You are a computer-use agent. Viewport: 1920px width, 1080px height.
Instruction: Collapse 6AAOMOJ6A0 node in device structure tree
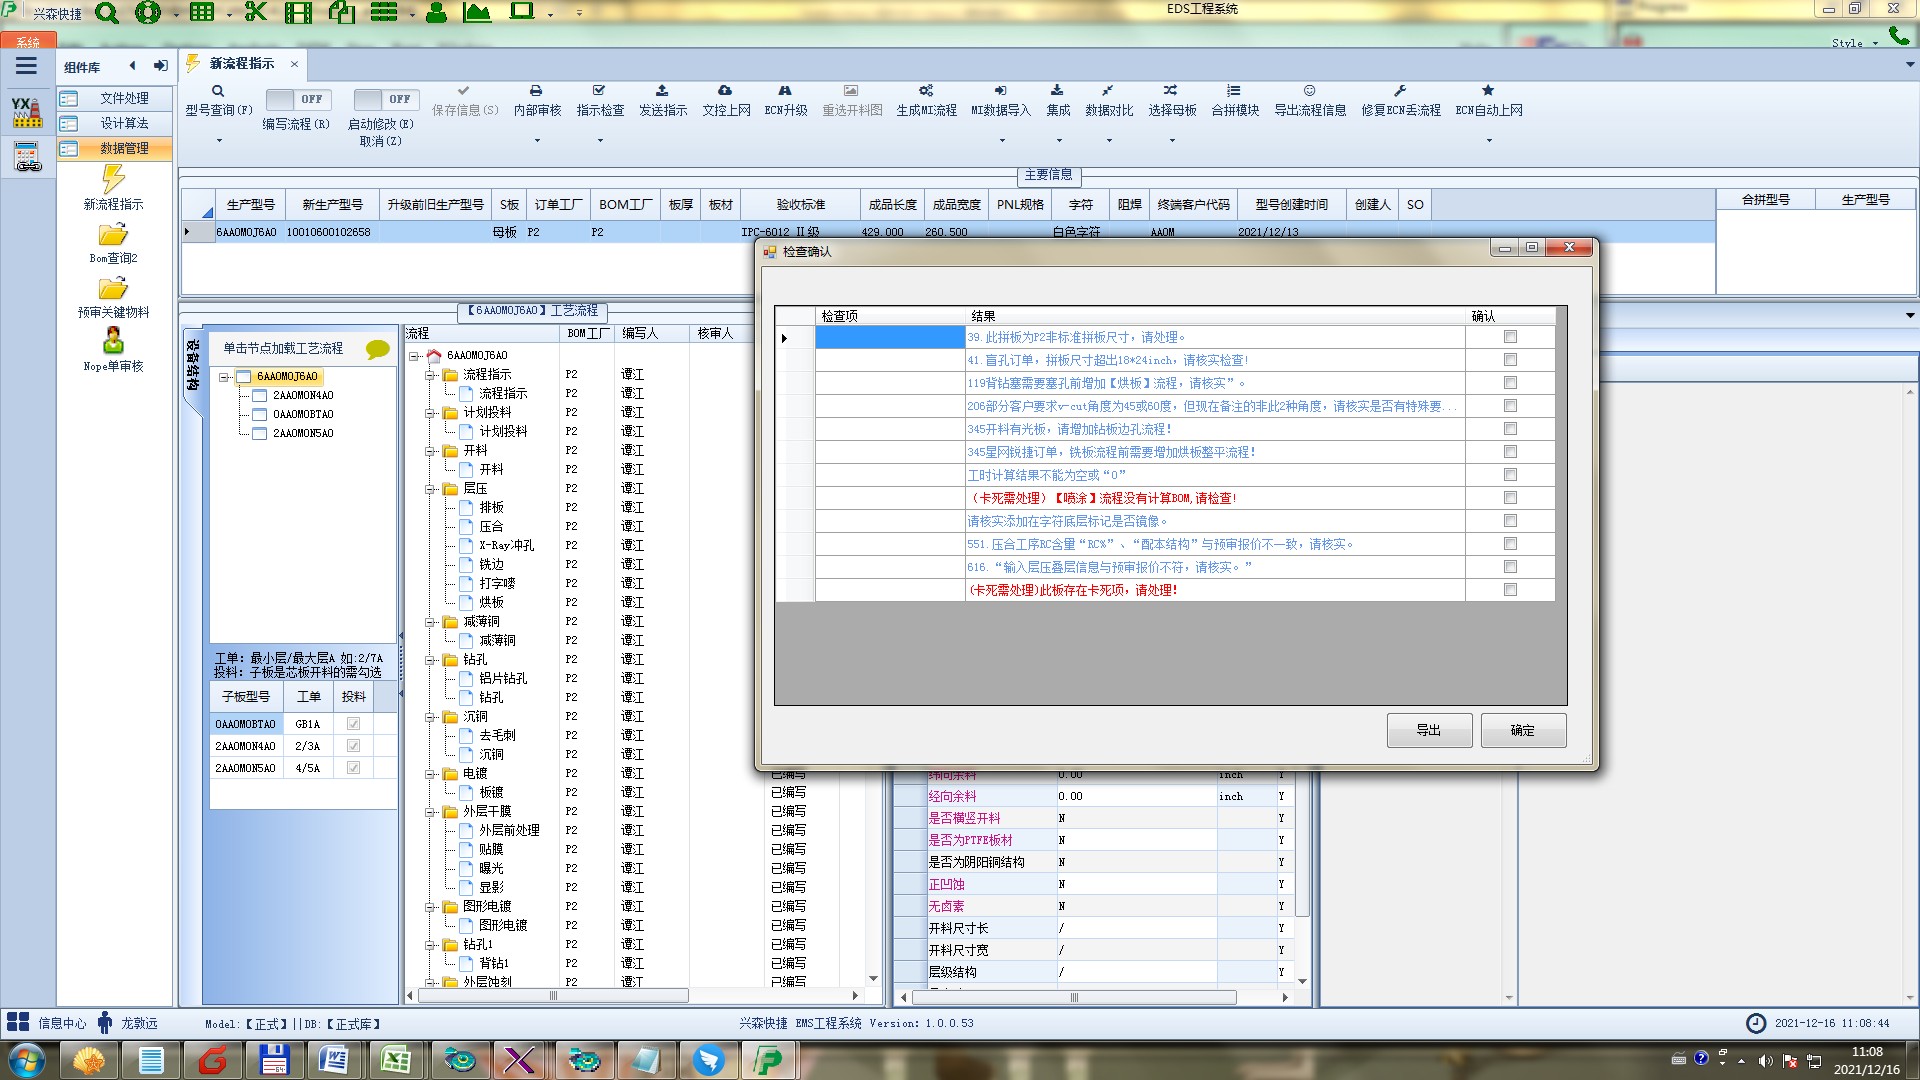coord(225,377)
